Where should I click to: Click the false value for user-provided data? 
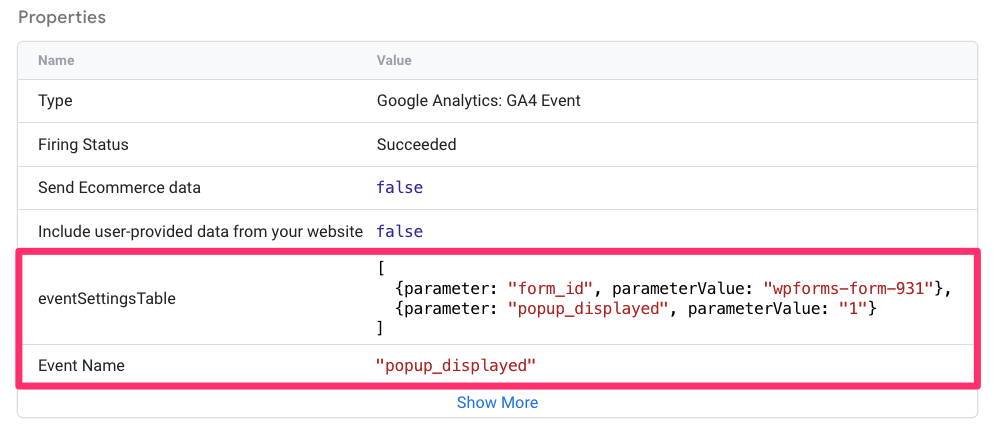[x=399, y=231]
